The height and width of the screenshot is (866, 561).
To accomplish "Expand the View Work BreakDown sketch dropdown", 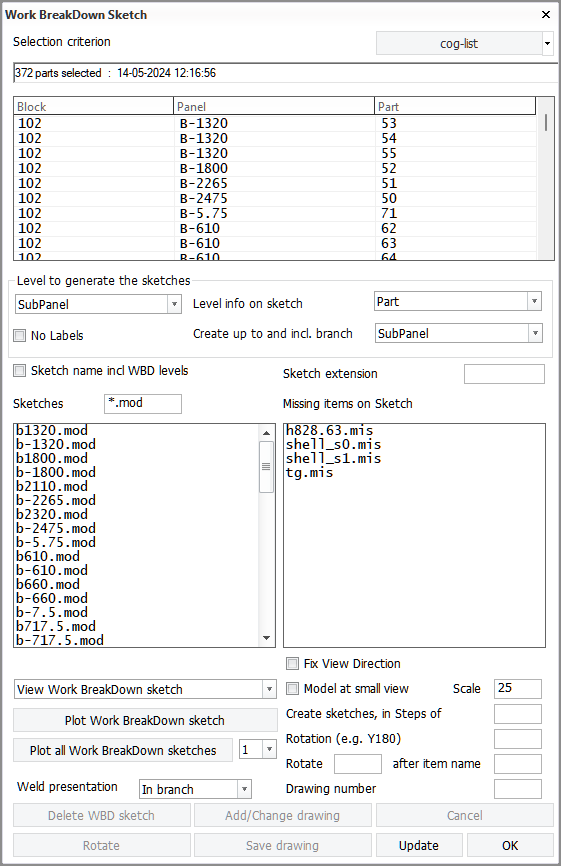I will pos(269,689).
